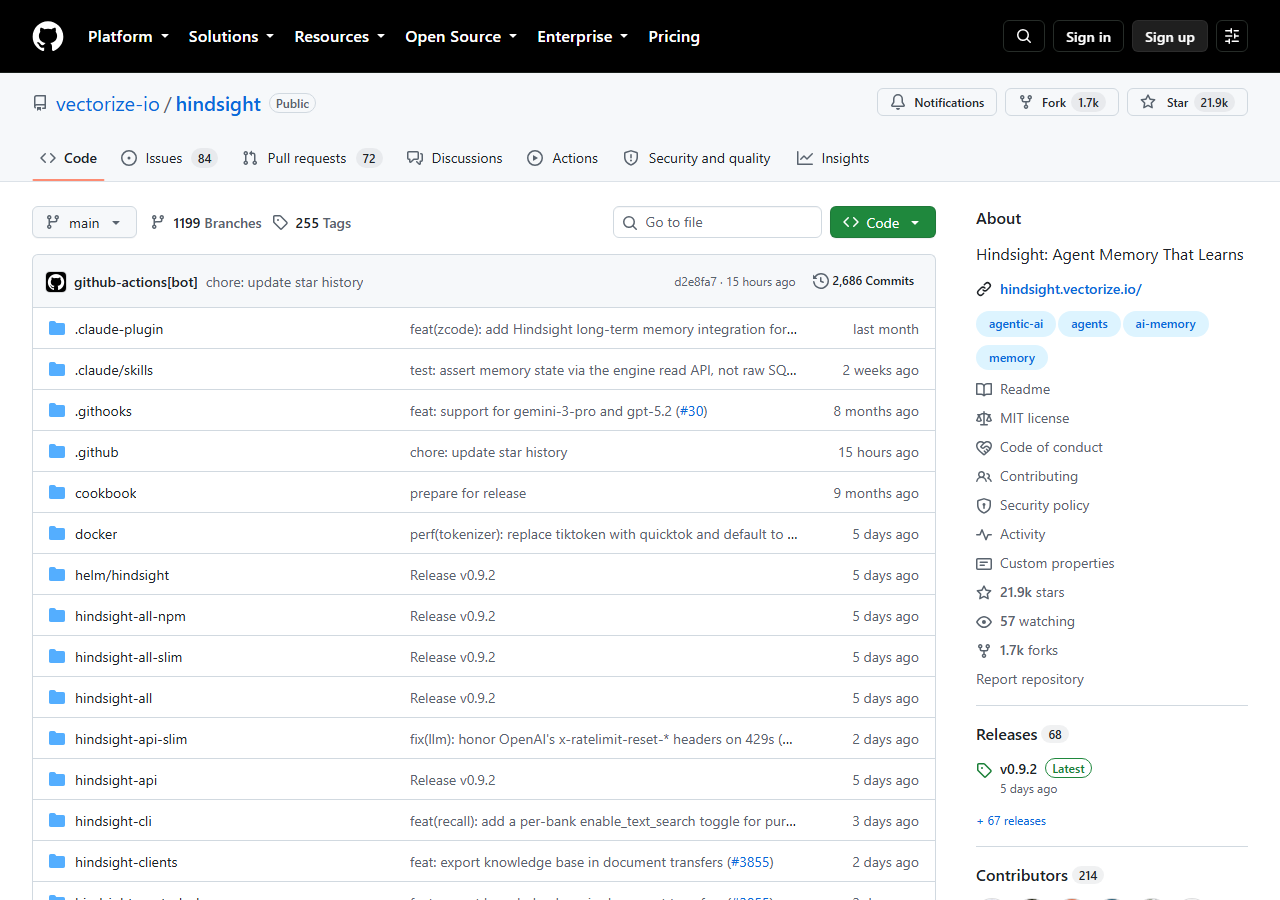Select the memory topic tag
This screenshot has width=1280, height=900.
pyautogui.click(x=1012, y=358)
